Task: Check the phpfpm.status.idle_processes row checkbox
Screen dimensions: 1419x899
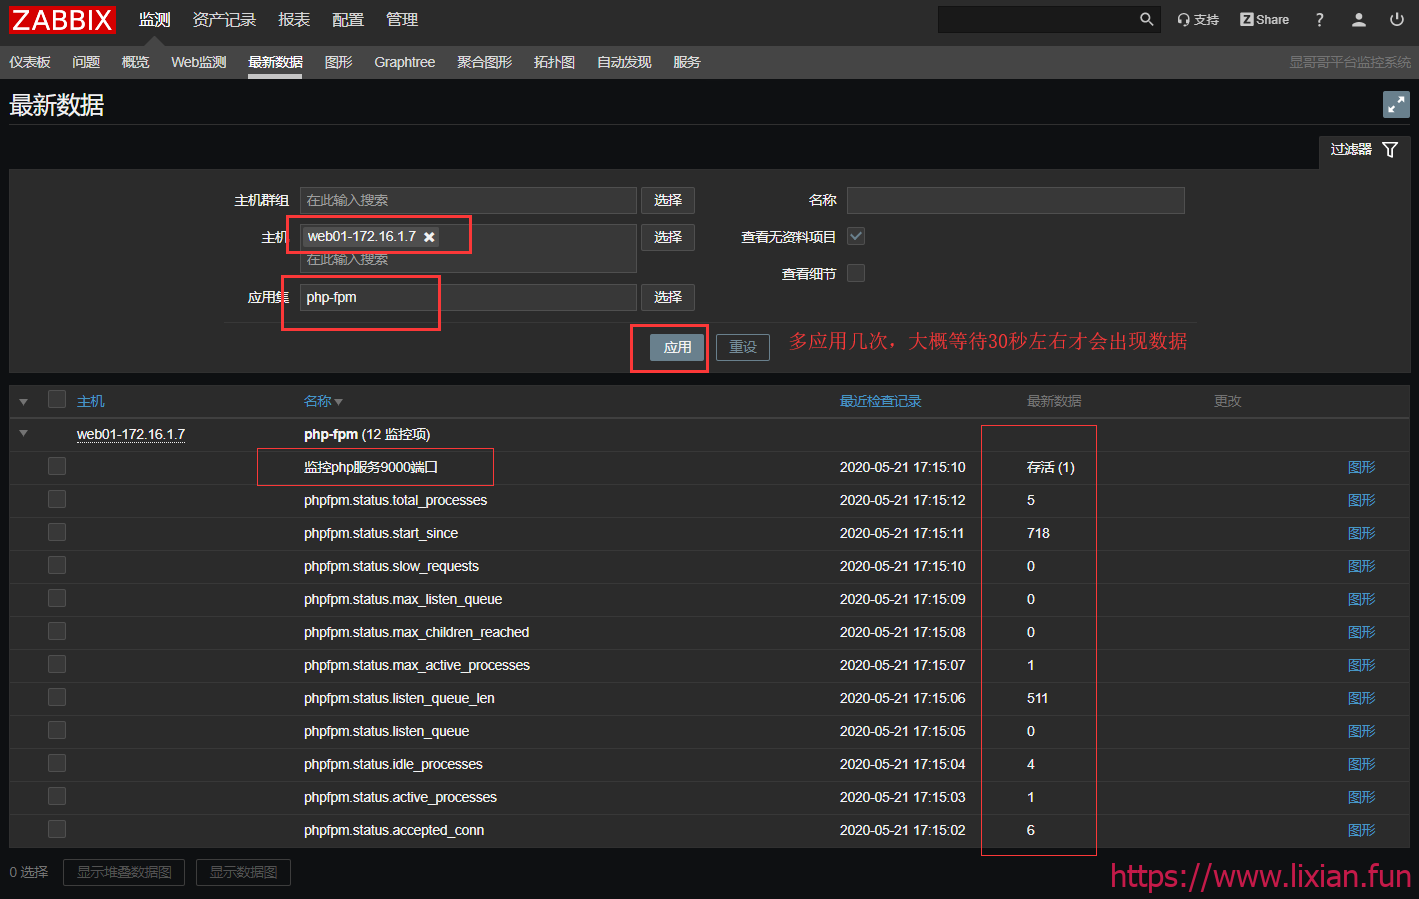Action: [57, 763]
